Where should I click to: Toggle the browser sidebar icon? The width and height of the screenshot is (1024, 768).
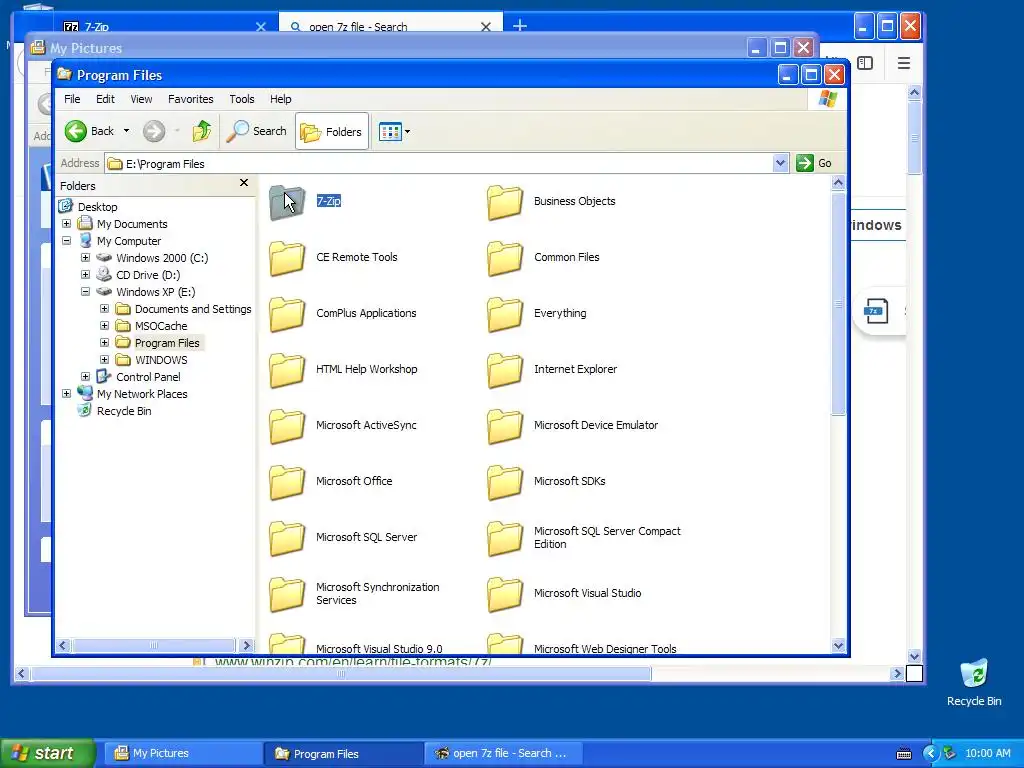[865, 63]
